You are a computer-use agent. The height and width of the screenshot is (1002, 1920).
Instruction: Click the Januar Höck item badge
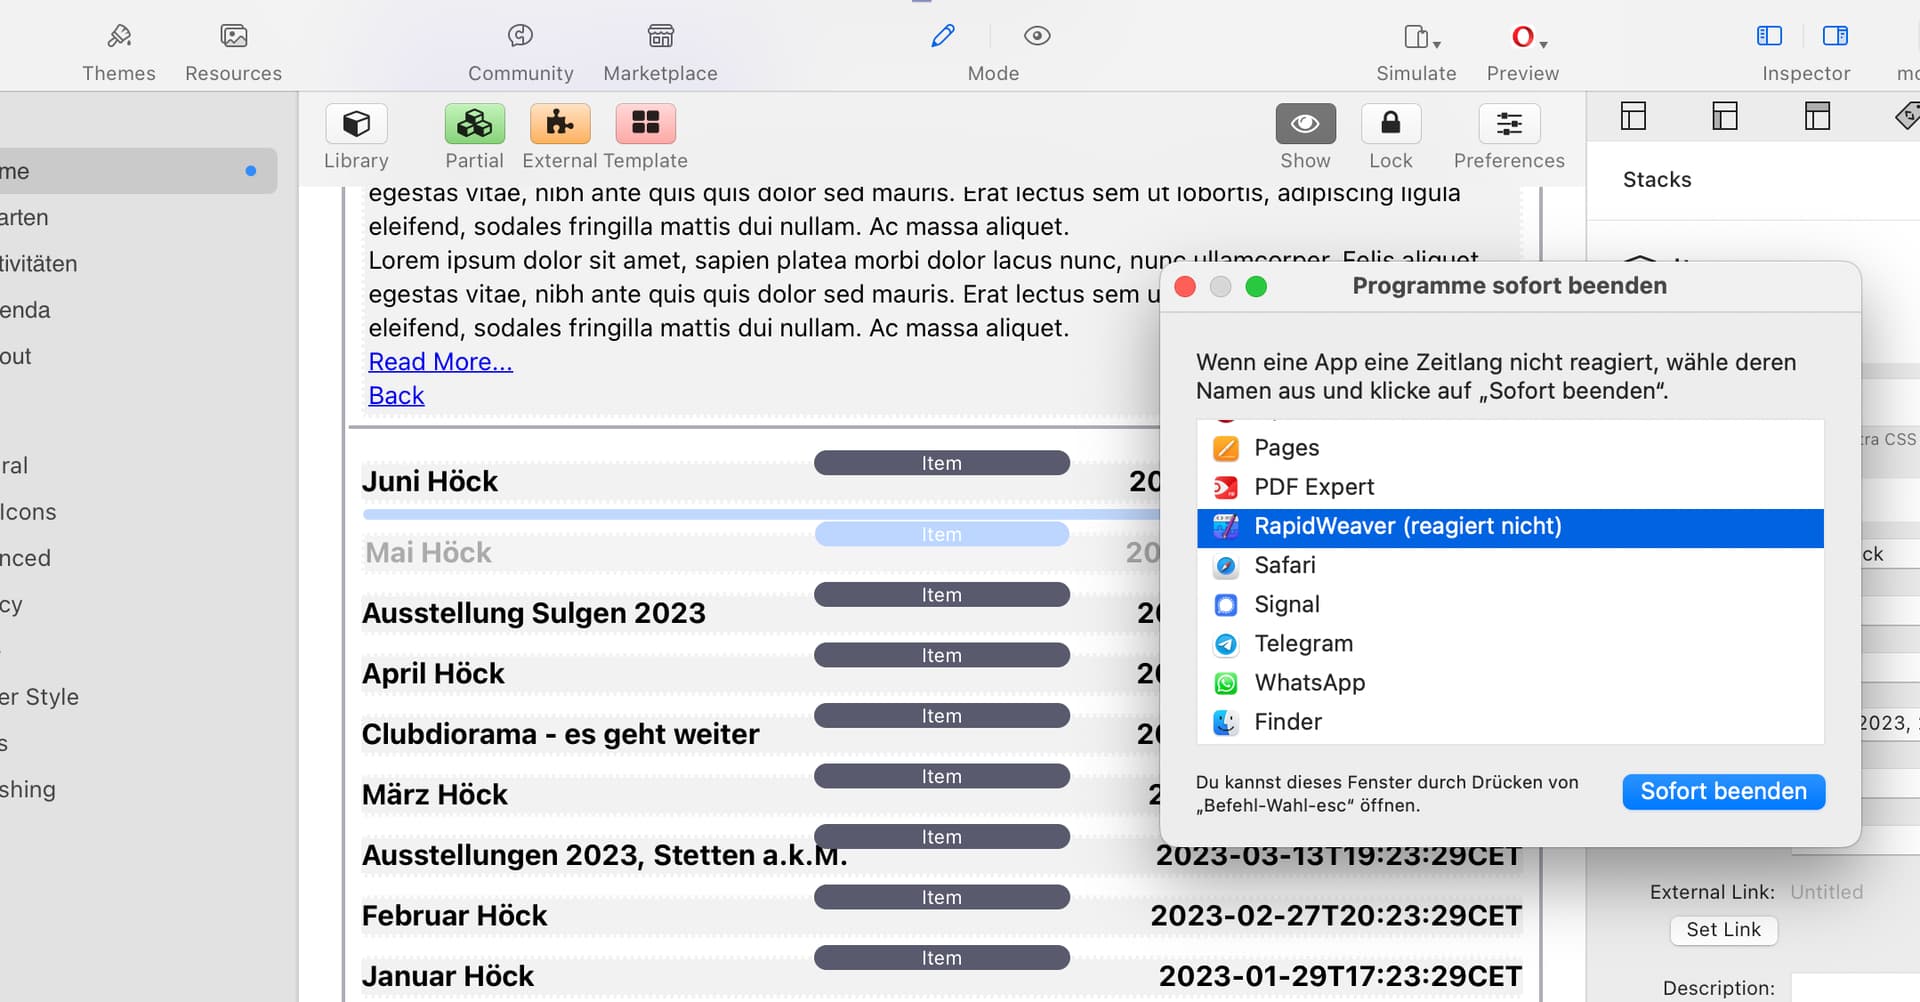[x=941, y=958]
